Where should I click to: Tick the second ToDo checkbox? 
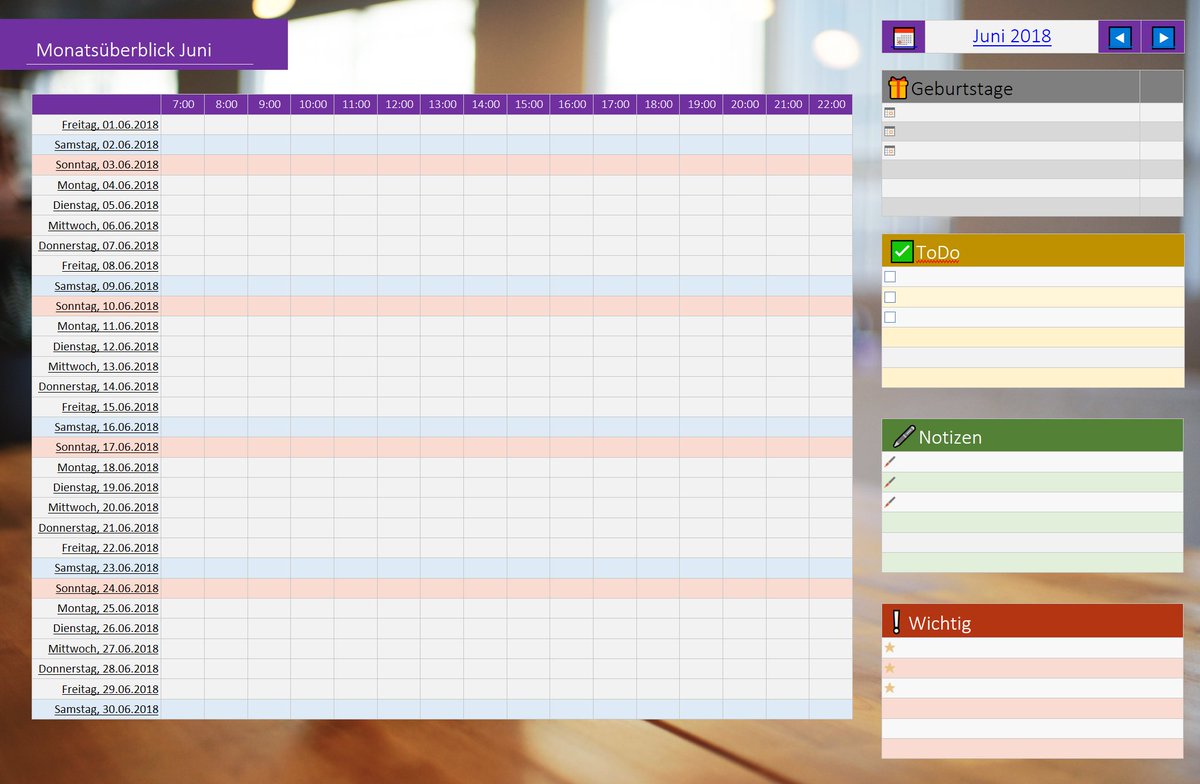pyautogui.click(x=890, y=297)
